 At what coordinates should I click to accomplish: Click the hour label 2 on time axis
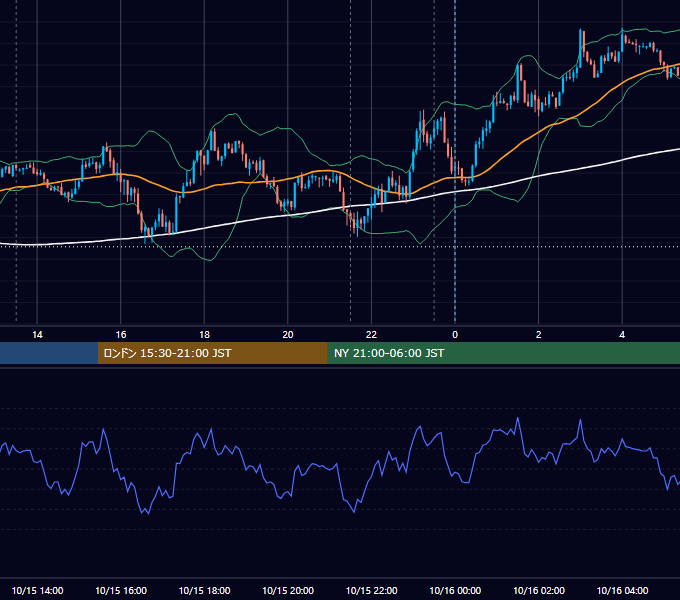(x=539, y=335)
